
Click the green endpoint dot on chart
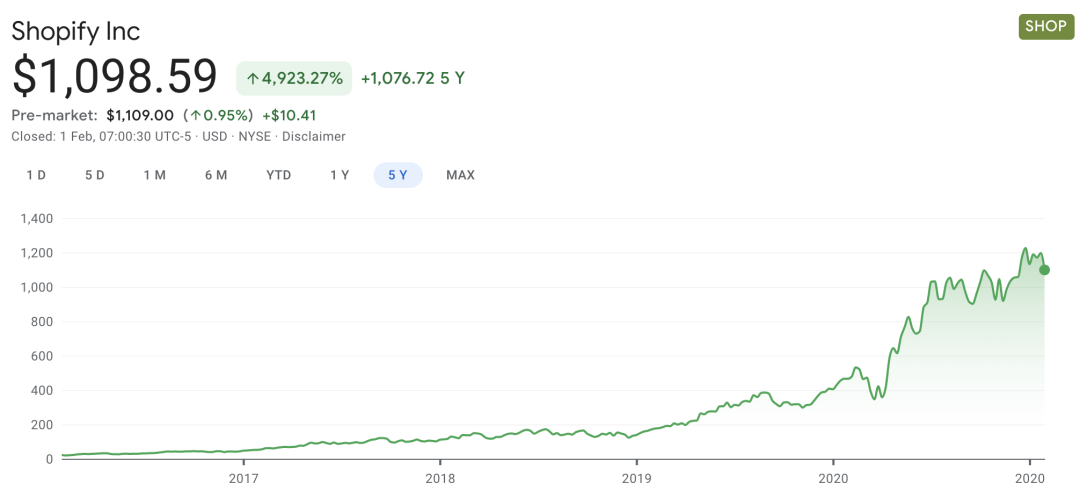[x=1045, y=269]
